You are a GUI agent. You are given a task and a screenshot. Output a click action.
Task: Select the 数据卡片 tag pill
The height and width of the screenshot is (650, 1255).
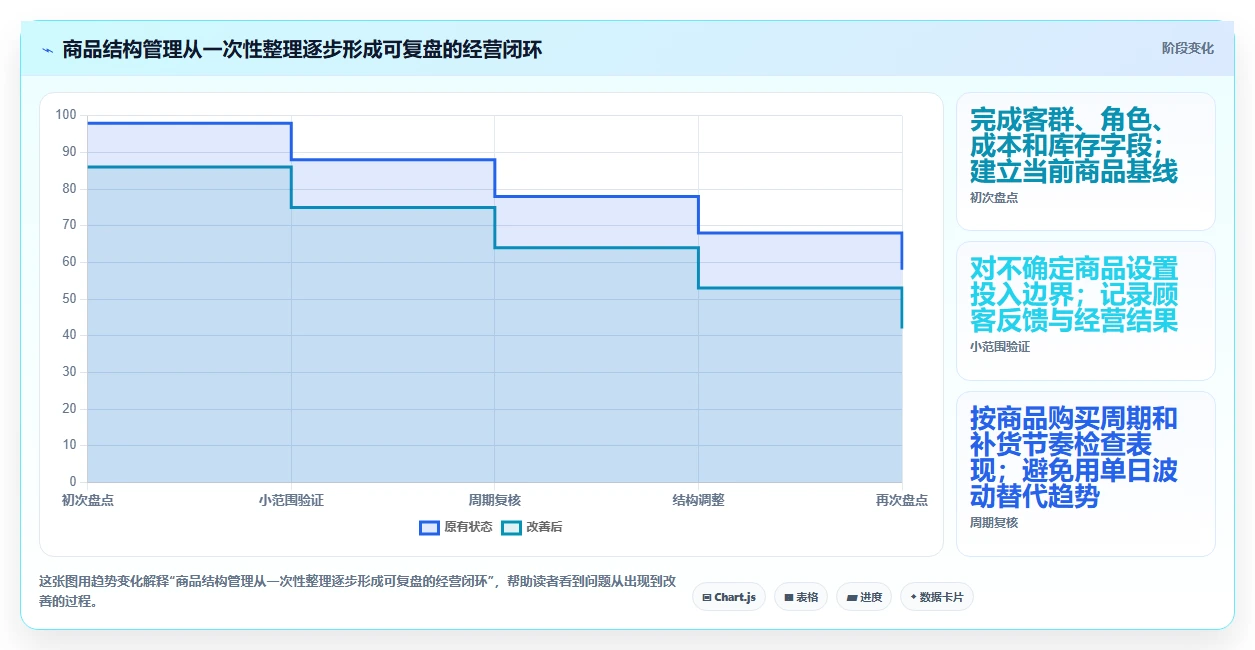point(937,597)
